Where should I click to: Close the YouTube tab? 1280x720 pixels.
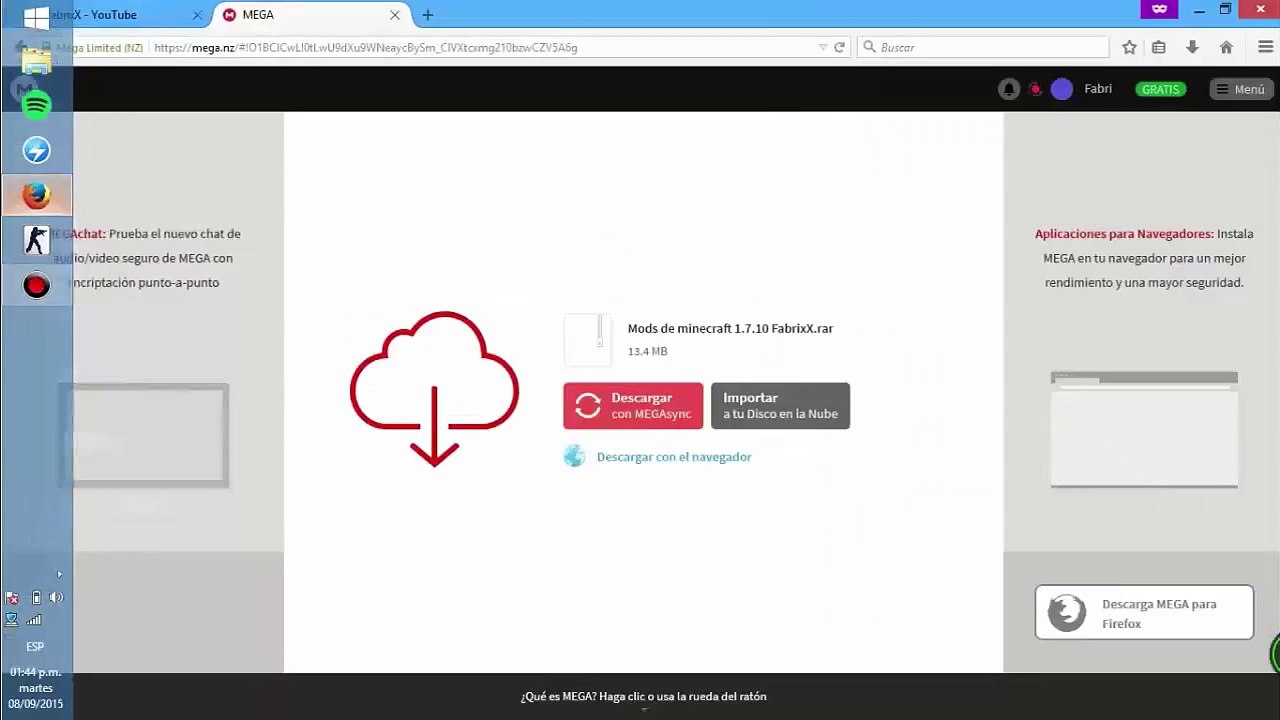197,15
